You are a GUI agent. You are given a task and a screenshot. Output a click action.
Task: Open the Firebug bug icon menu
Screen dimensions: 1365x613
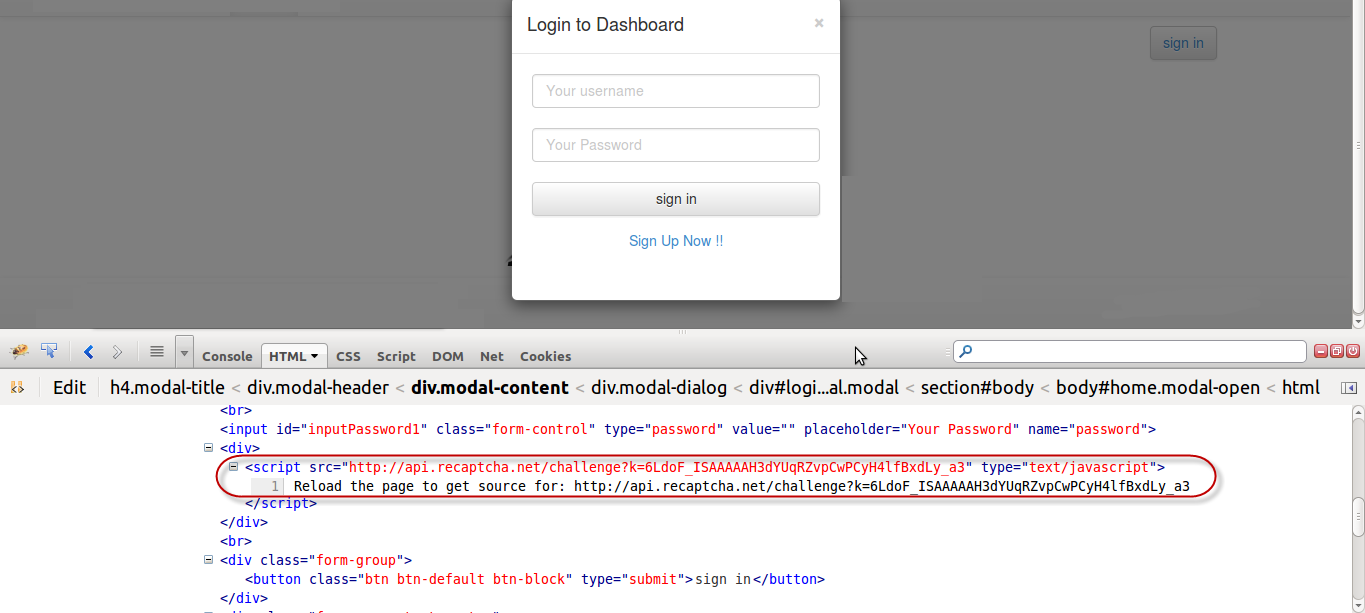coord(19,352)
